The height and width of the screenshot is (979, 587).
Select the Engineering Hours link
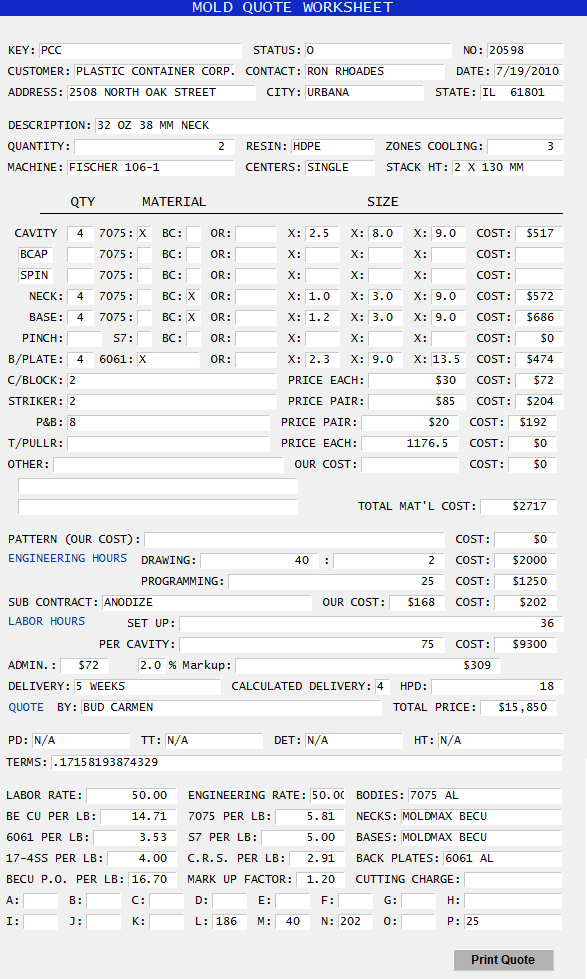[67, 558]
